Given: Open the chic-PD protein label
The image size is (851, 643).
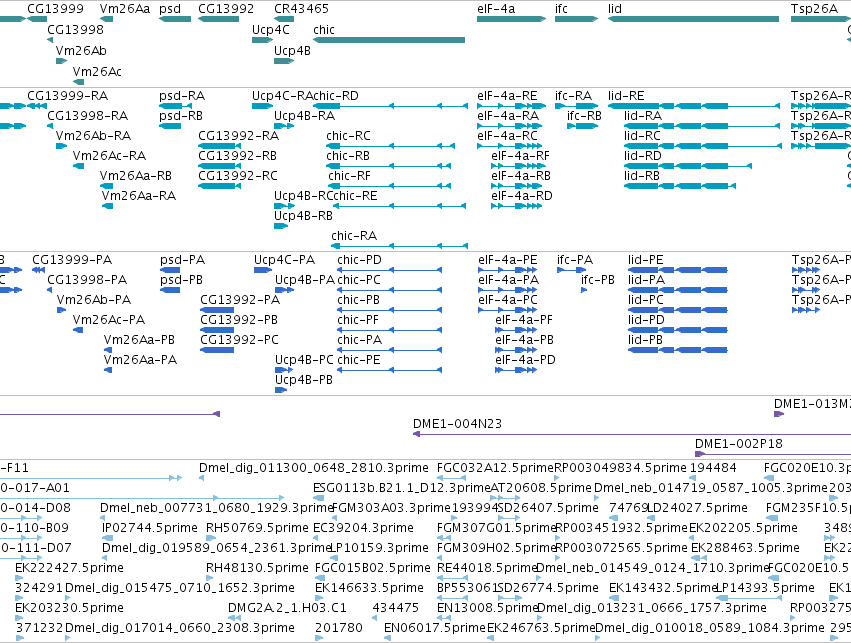Looking at the screenshot, I should pos(359,260).
